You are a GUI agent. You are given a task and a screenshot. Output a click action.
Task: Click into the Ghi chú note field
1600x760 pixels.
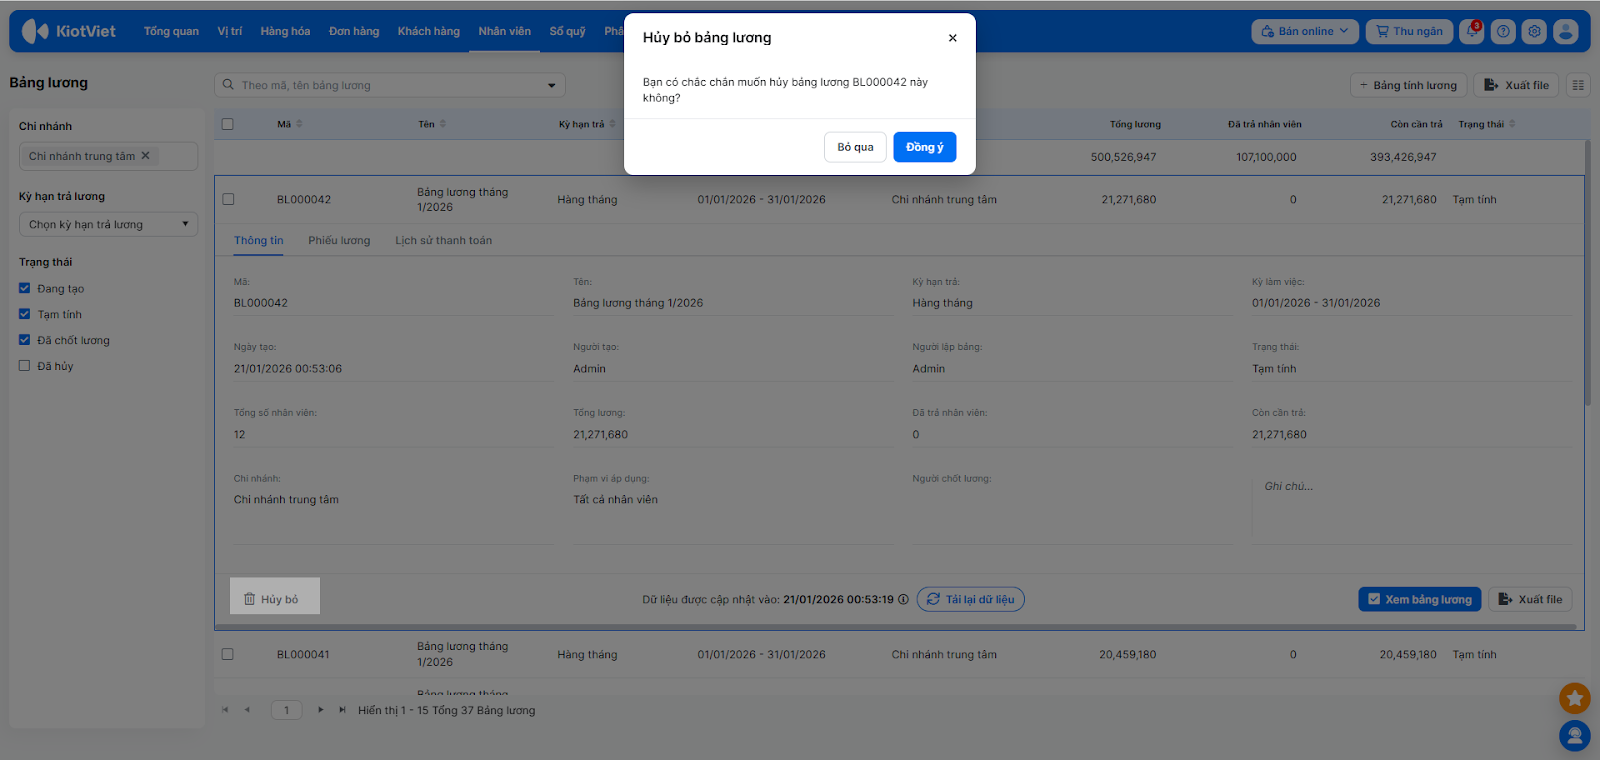click(1411, 509)
